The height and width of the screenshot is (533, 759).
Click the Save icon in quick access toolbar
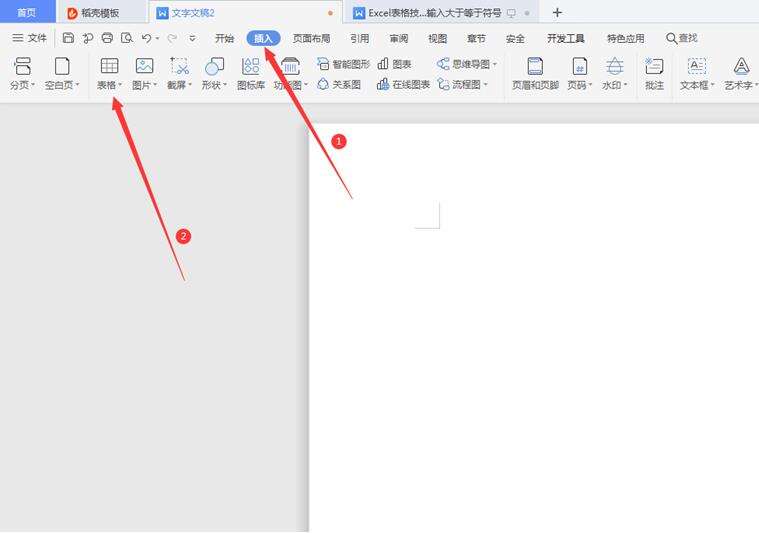(68, 38)
